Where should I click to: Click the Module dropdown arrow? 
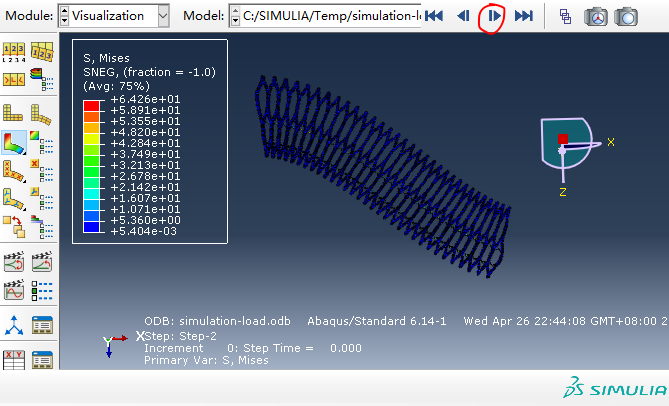[x=163, y=16]
